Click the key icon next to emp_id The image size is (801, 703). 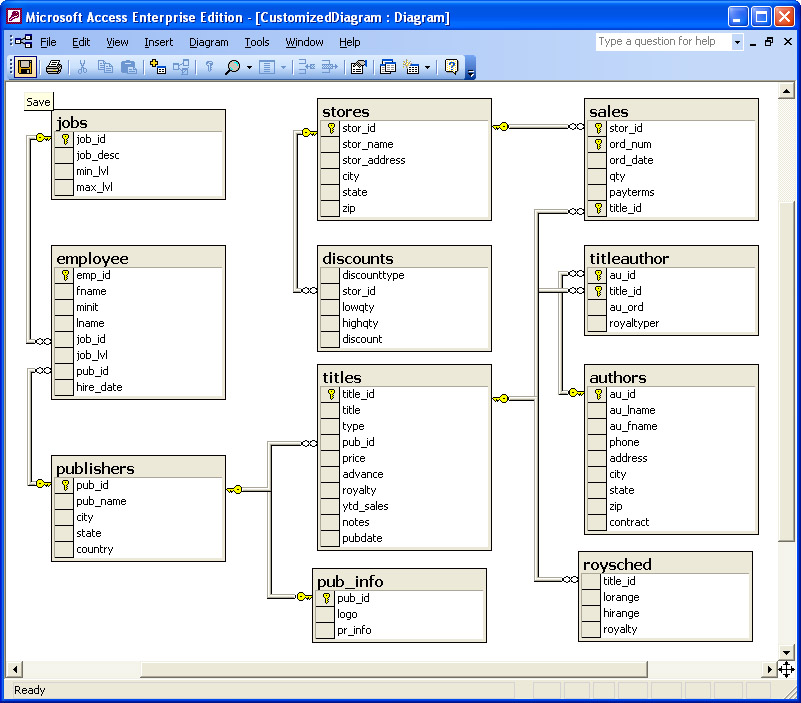pos(65,275)
